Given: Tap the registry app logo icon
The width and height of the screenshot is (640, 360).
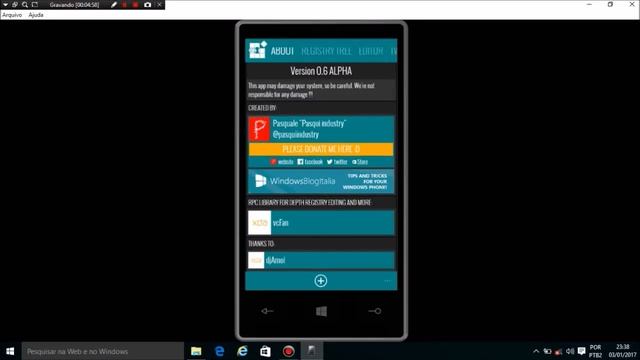Looking at the screenshot, I should [x=258, y=50].
